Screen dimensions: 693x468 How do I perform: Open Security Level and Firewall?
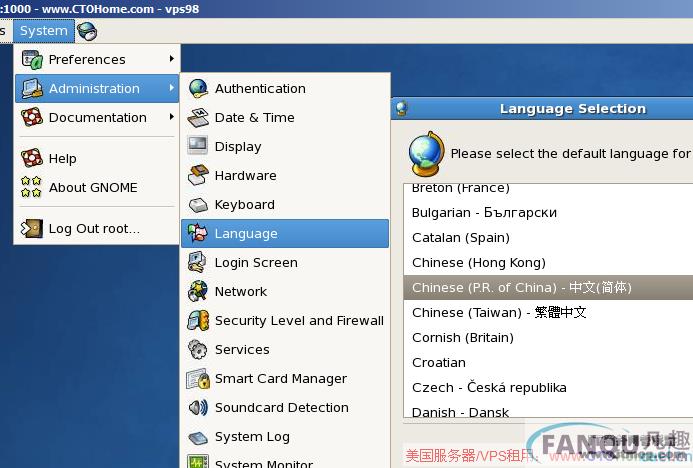coord(285,320)
